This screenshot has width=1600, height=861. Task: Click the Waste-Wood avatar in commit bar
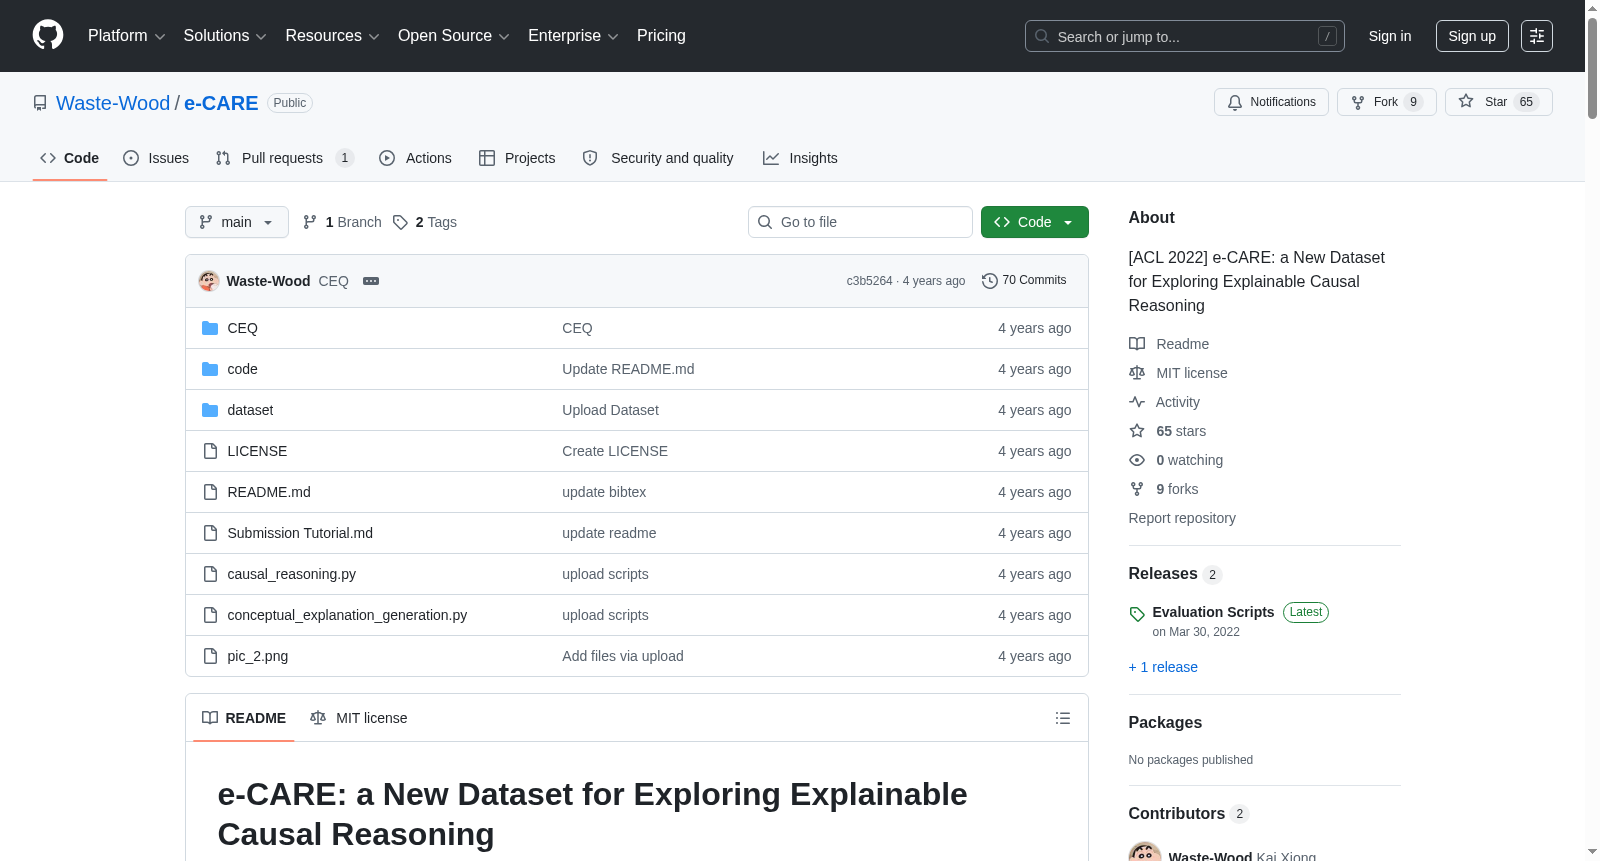[209, 281]
